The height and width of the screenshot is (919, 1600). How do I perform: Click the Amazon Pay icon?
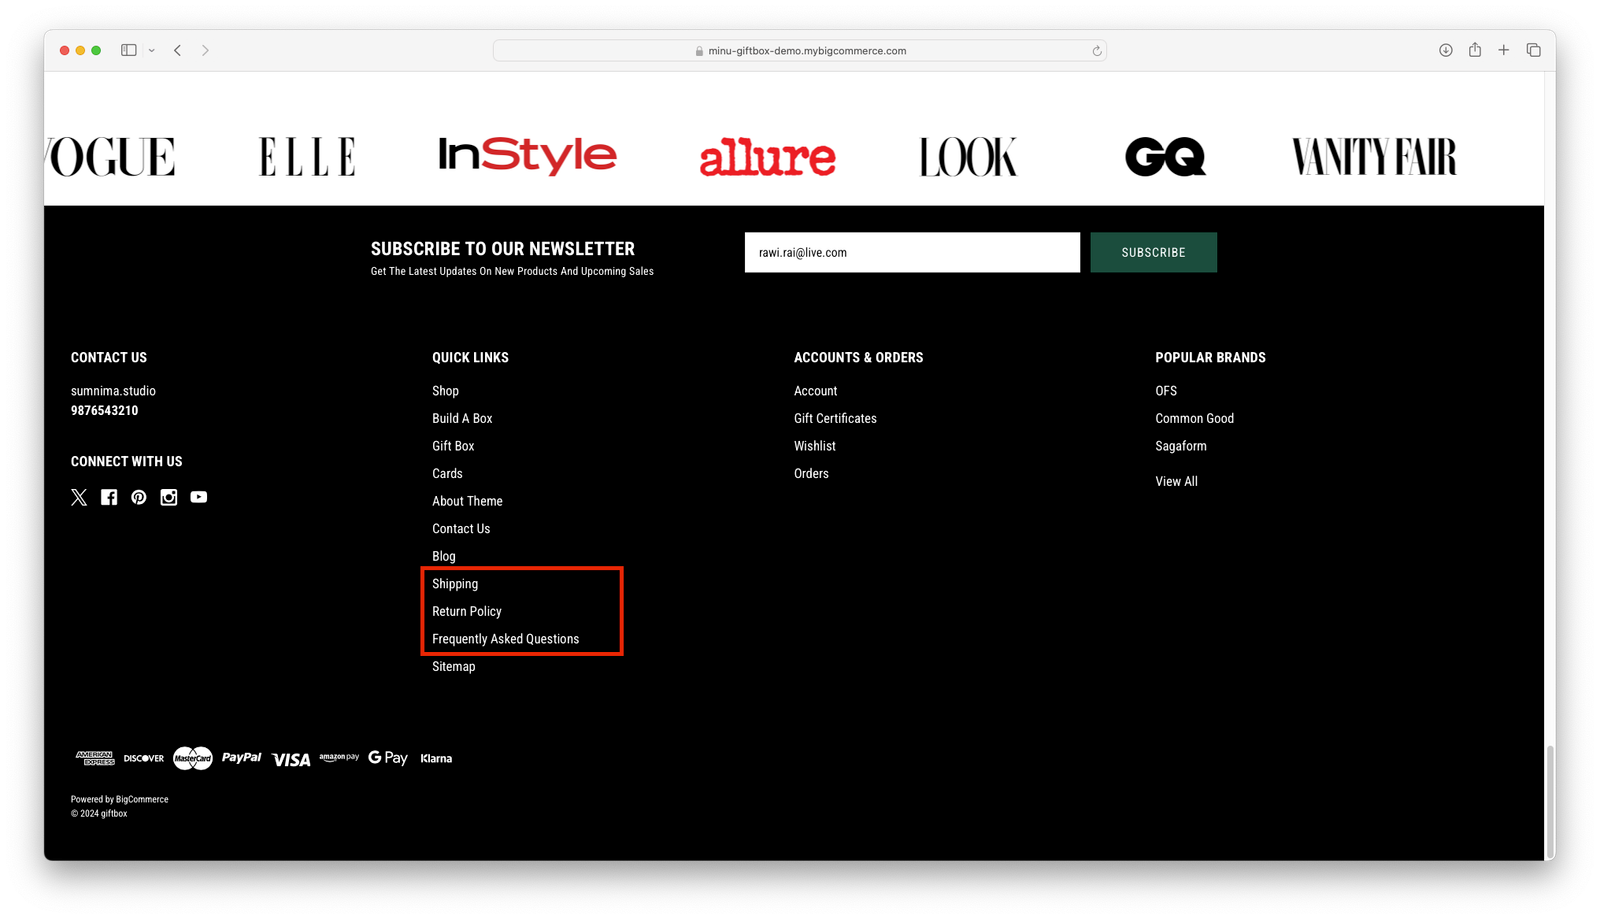pos(339,758)
